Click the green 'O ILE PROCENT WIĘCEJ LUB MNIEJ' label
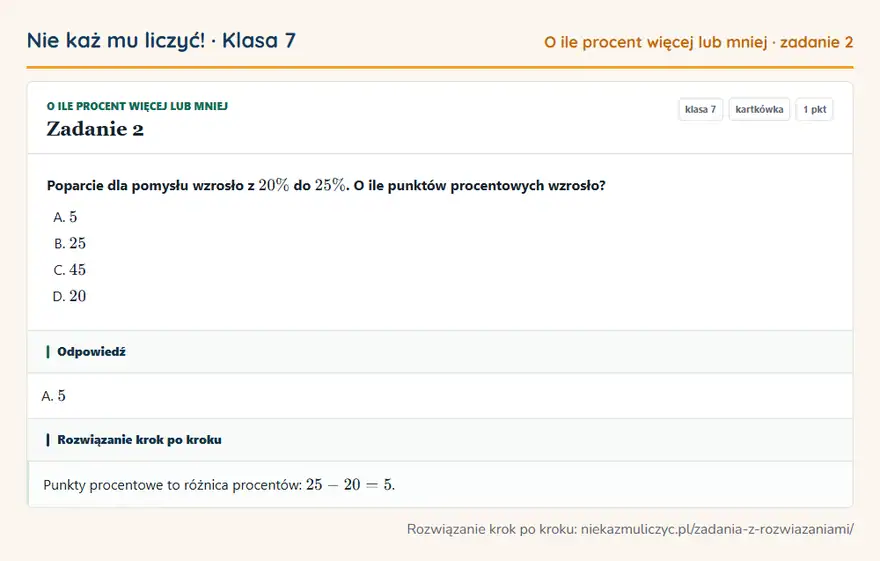880x561 pixels. (x=138, y=106)
